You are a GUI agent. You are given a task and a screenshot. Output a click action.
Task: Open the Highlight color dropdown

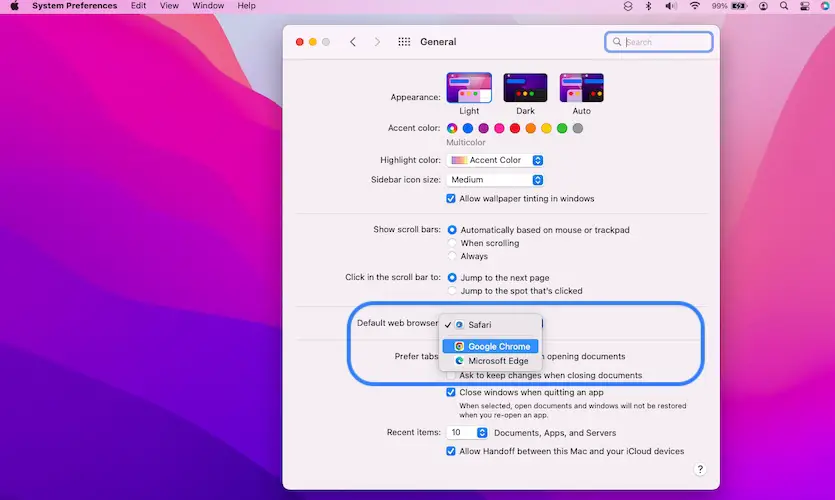coord(496,160)
